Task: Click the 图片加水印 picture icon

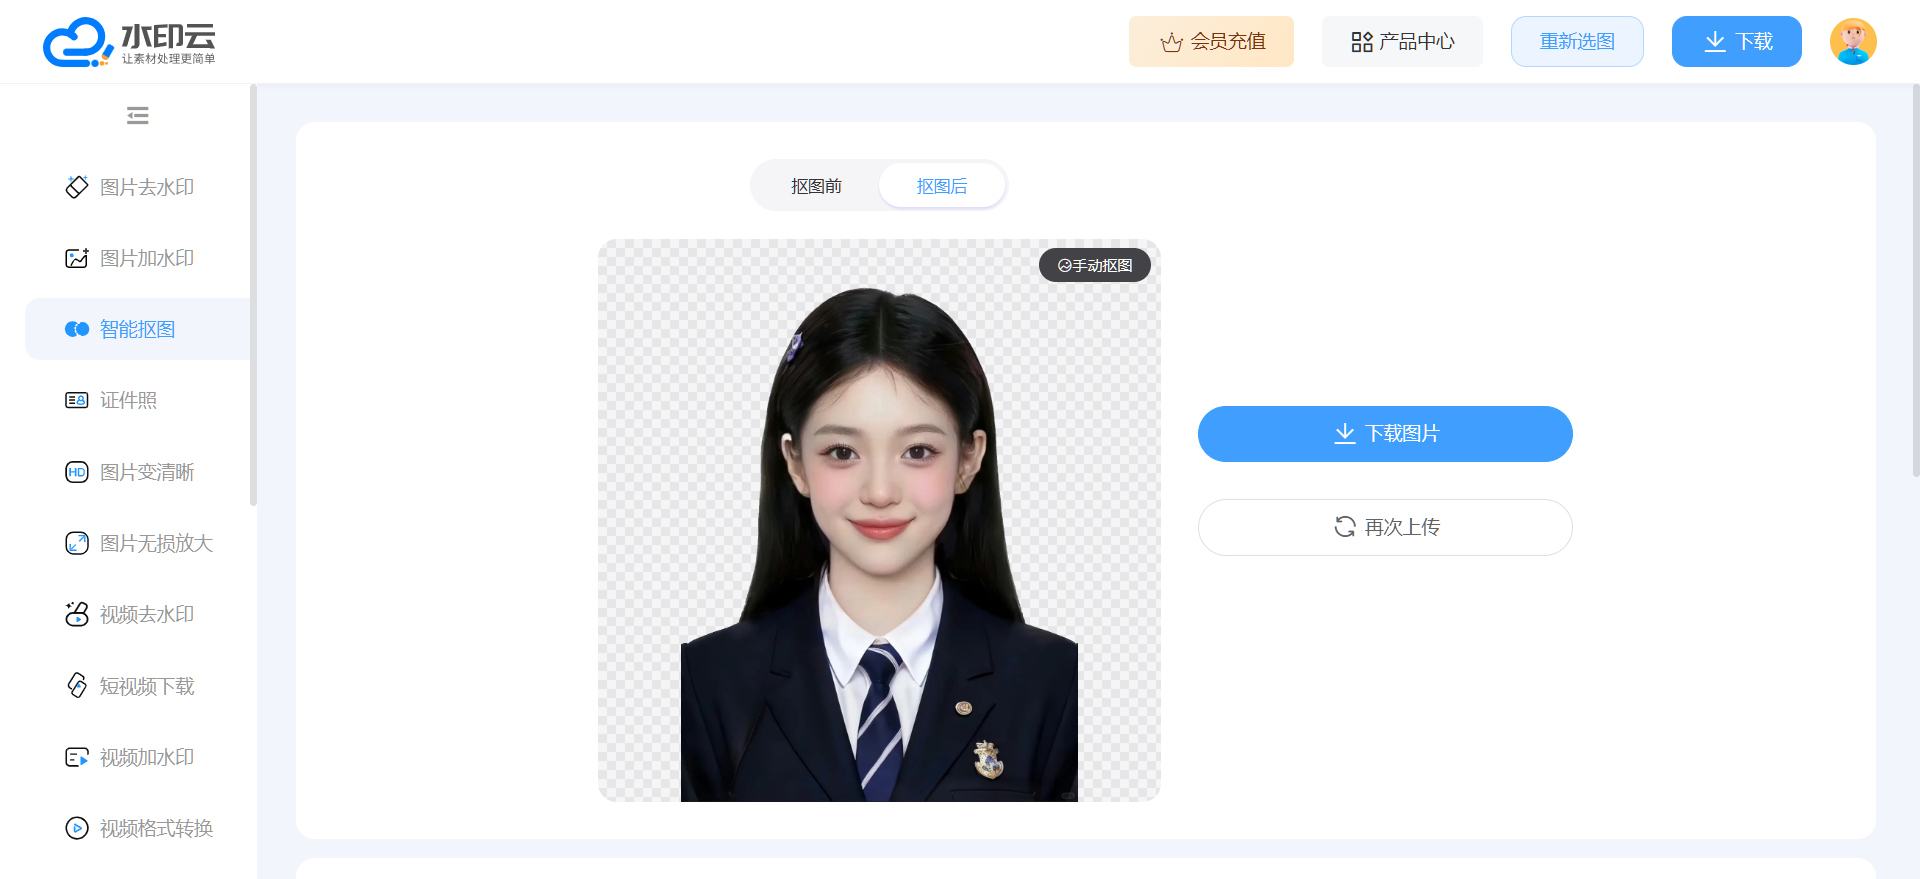Action: pyautogui.click(x=77, y=258)
